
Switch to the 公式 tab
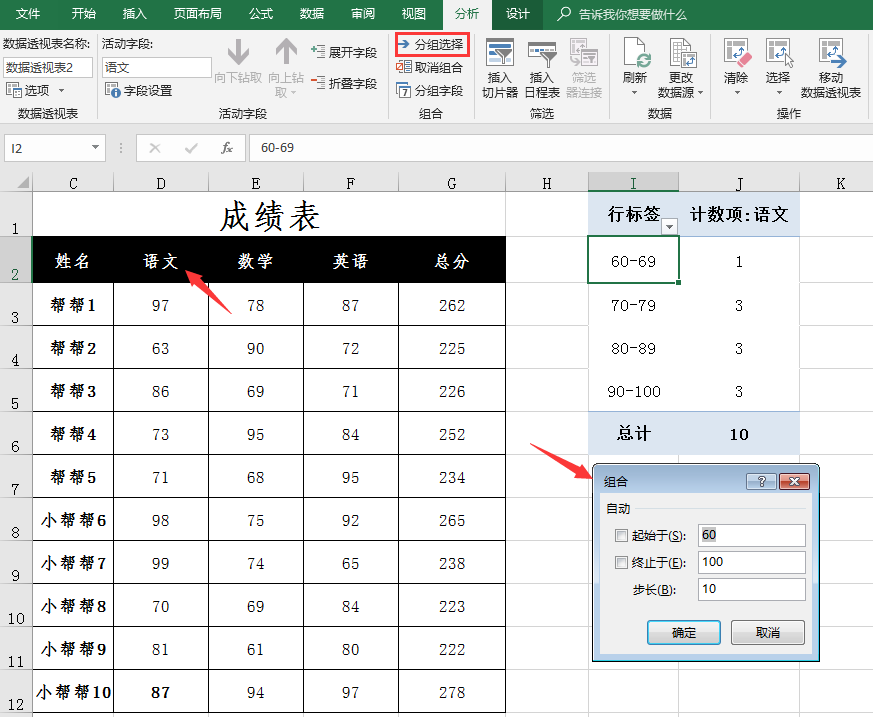pos(261,13)
